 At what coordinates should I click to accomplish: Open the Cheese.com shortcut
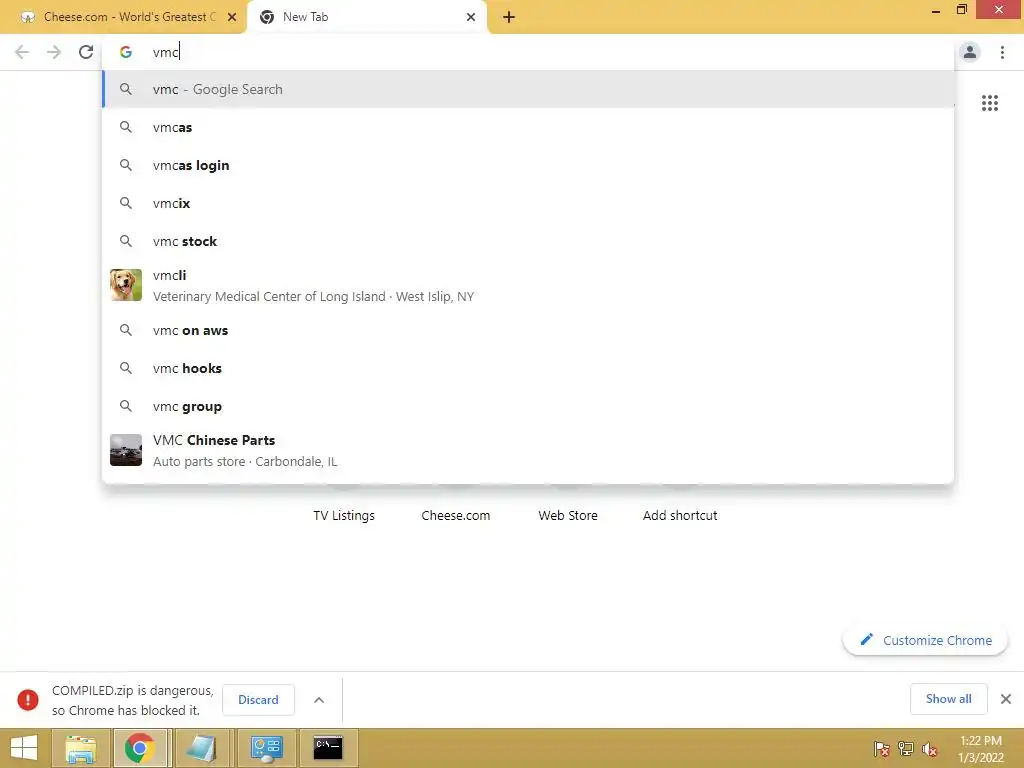point(456,515)
